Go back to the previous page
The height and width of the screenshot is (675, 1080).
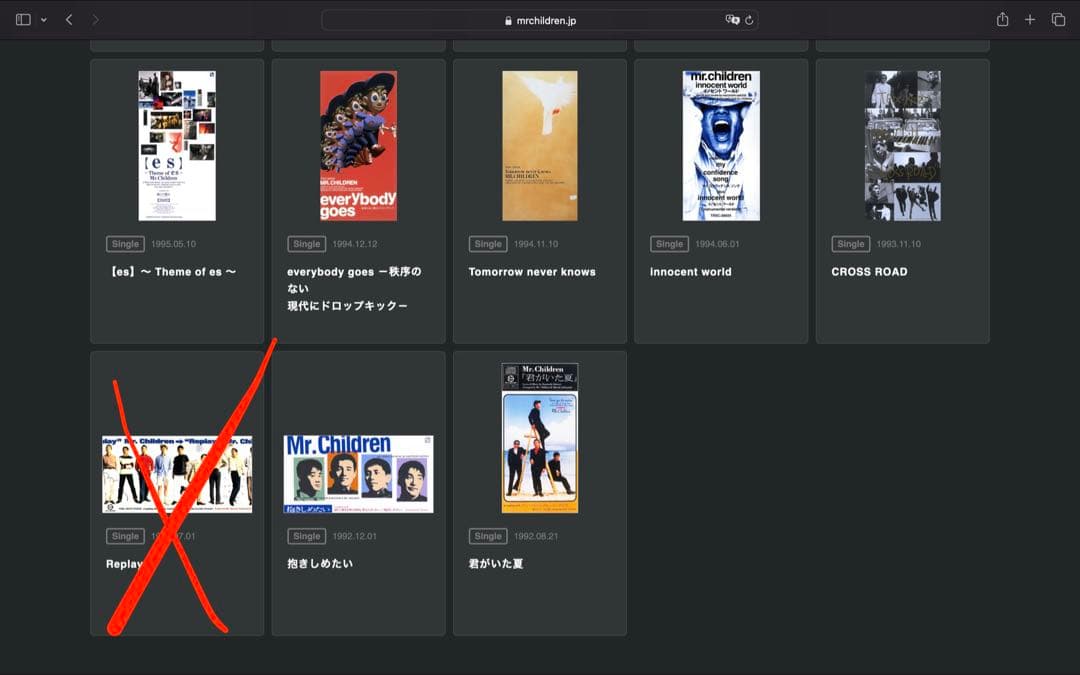[x=69, y=20]
